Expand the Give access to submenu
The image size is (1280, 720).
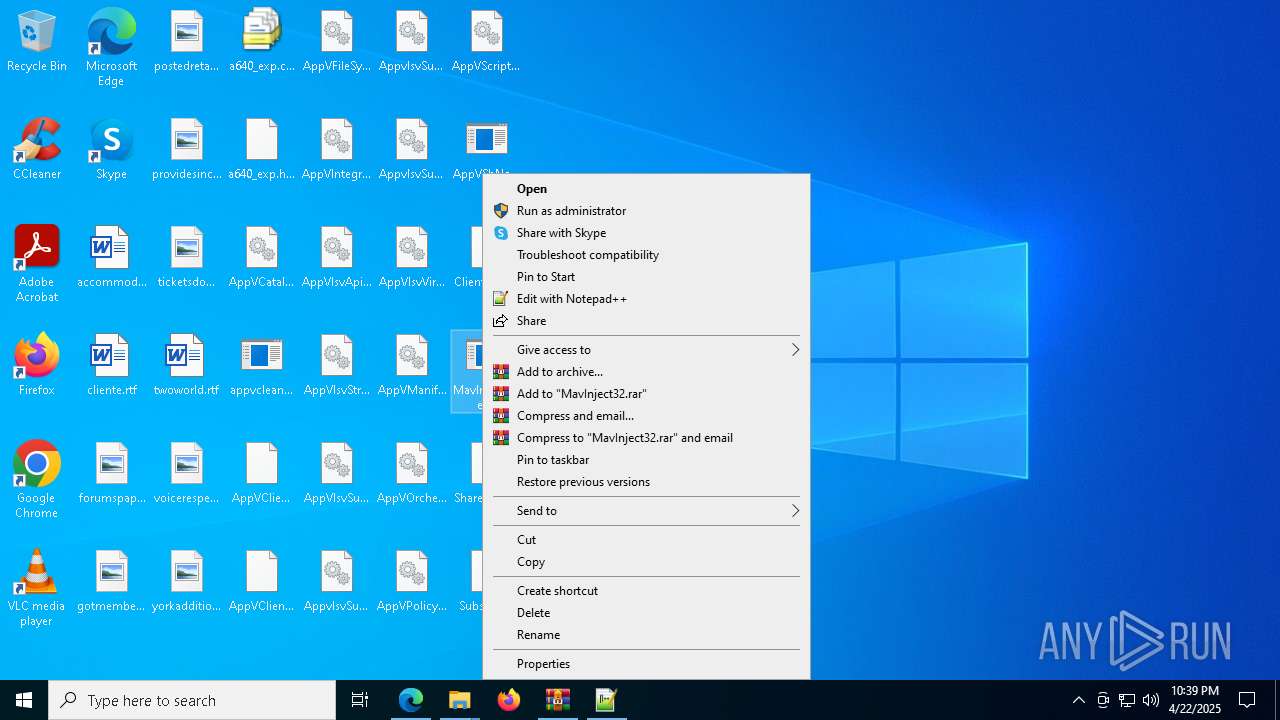click(646, 350)
